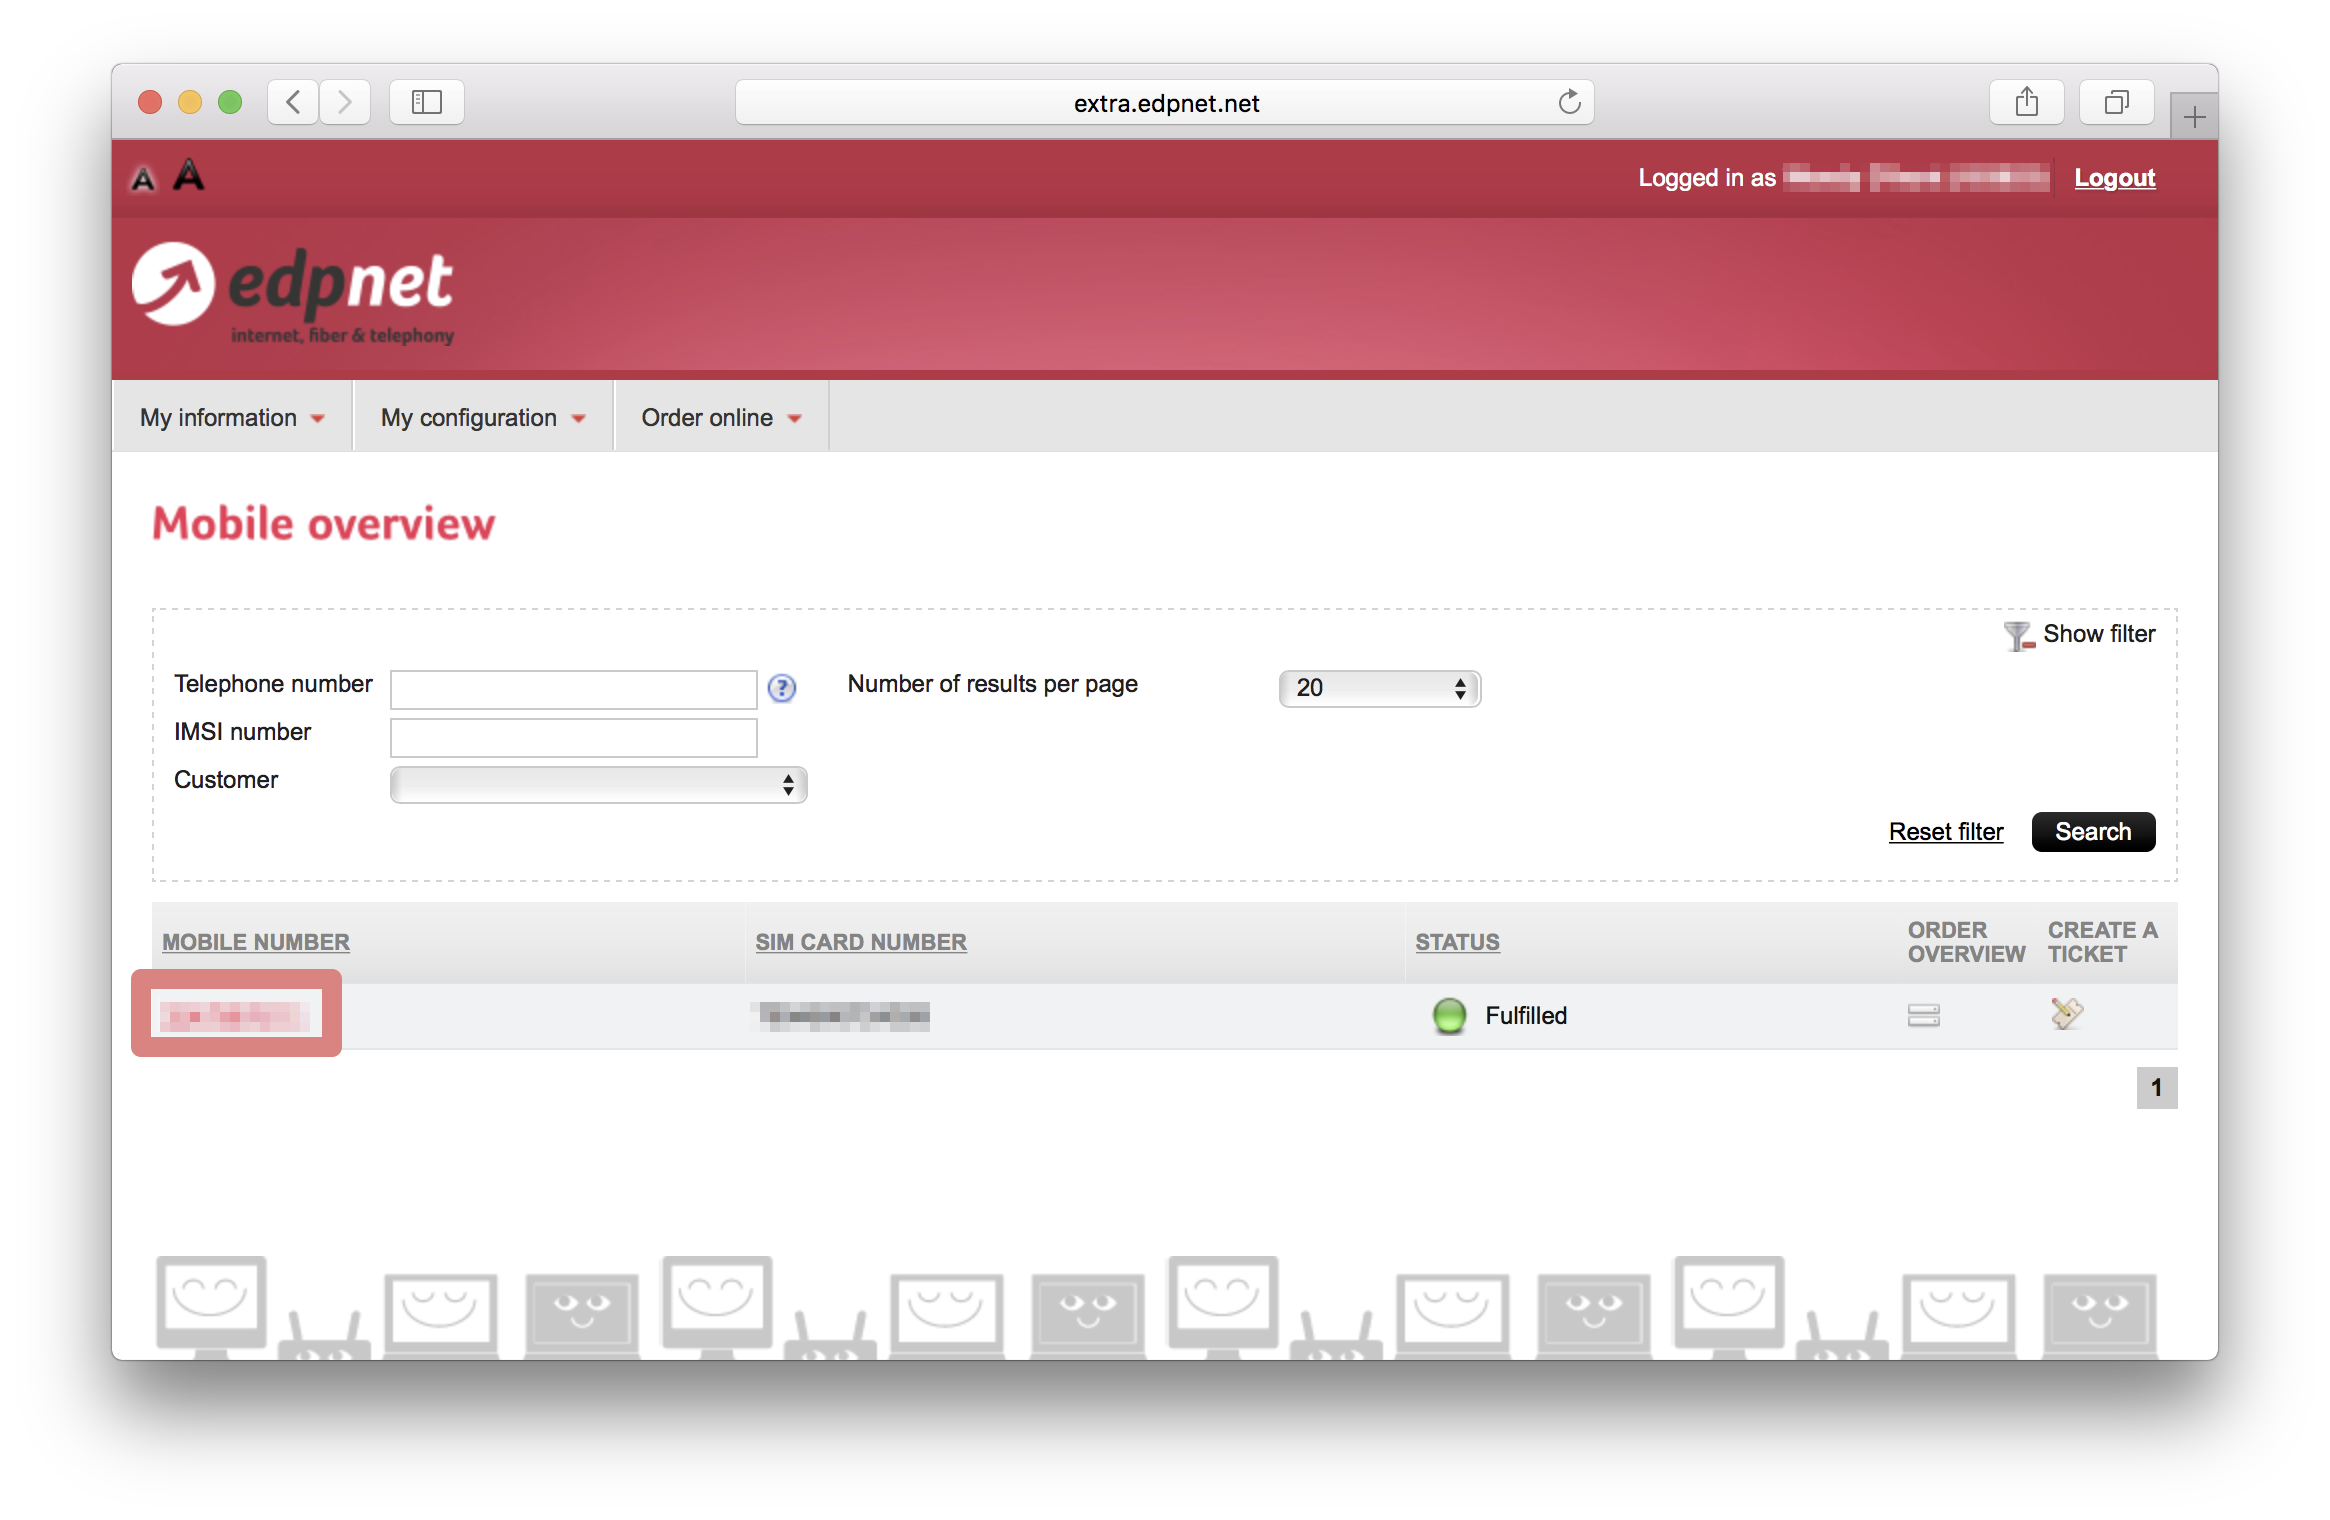Click the Logout link
Image resolution: width=2330 pixels, height=1520 pixels.
pyautogui.click(x=2115, y=178)
